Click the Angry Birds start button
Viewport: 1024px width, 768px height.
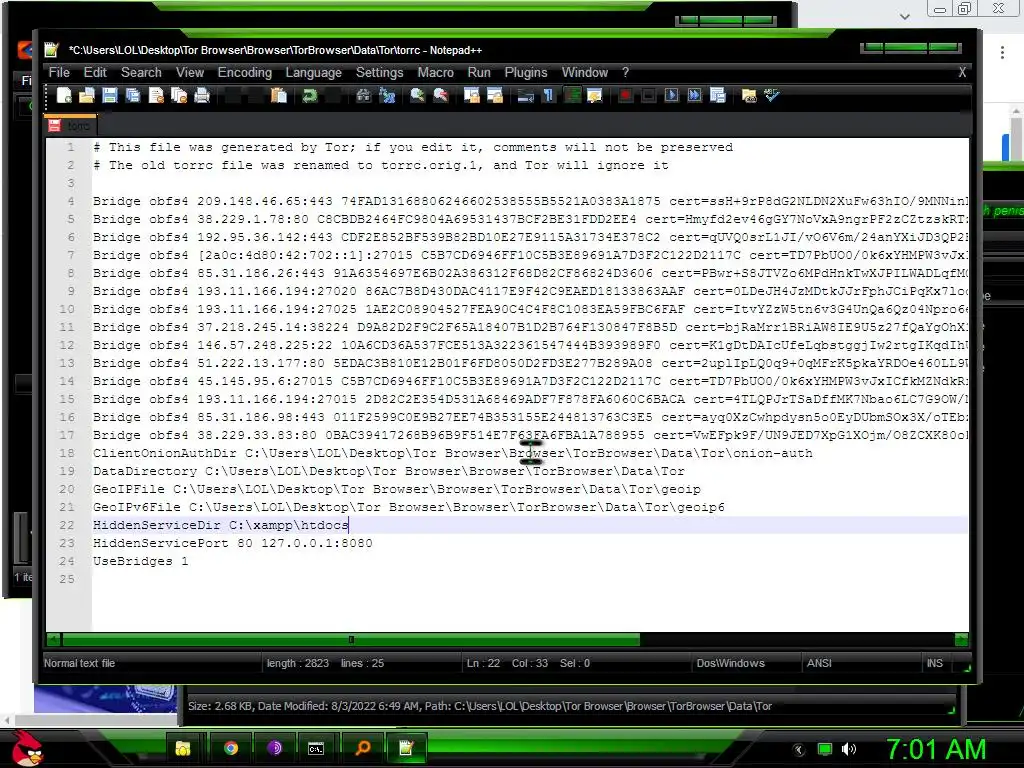[27, 748]
